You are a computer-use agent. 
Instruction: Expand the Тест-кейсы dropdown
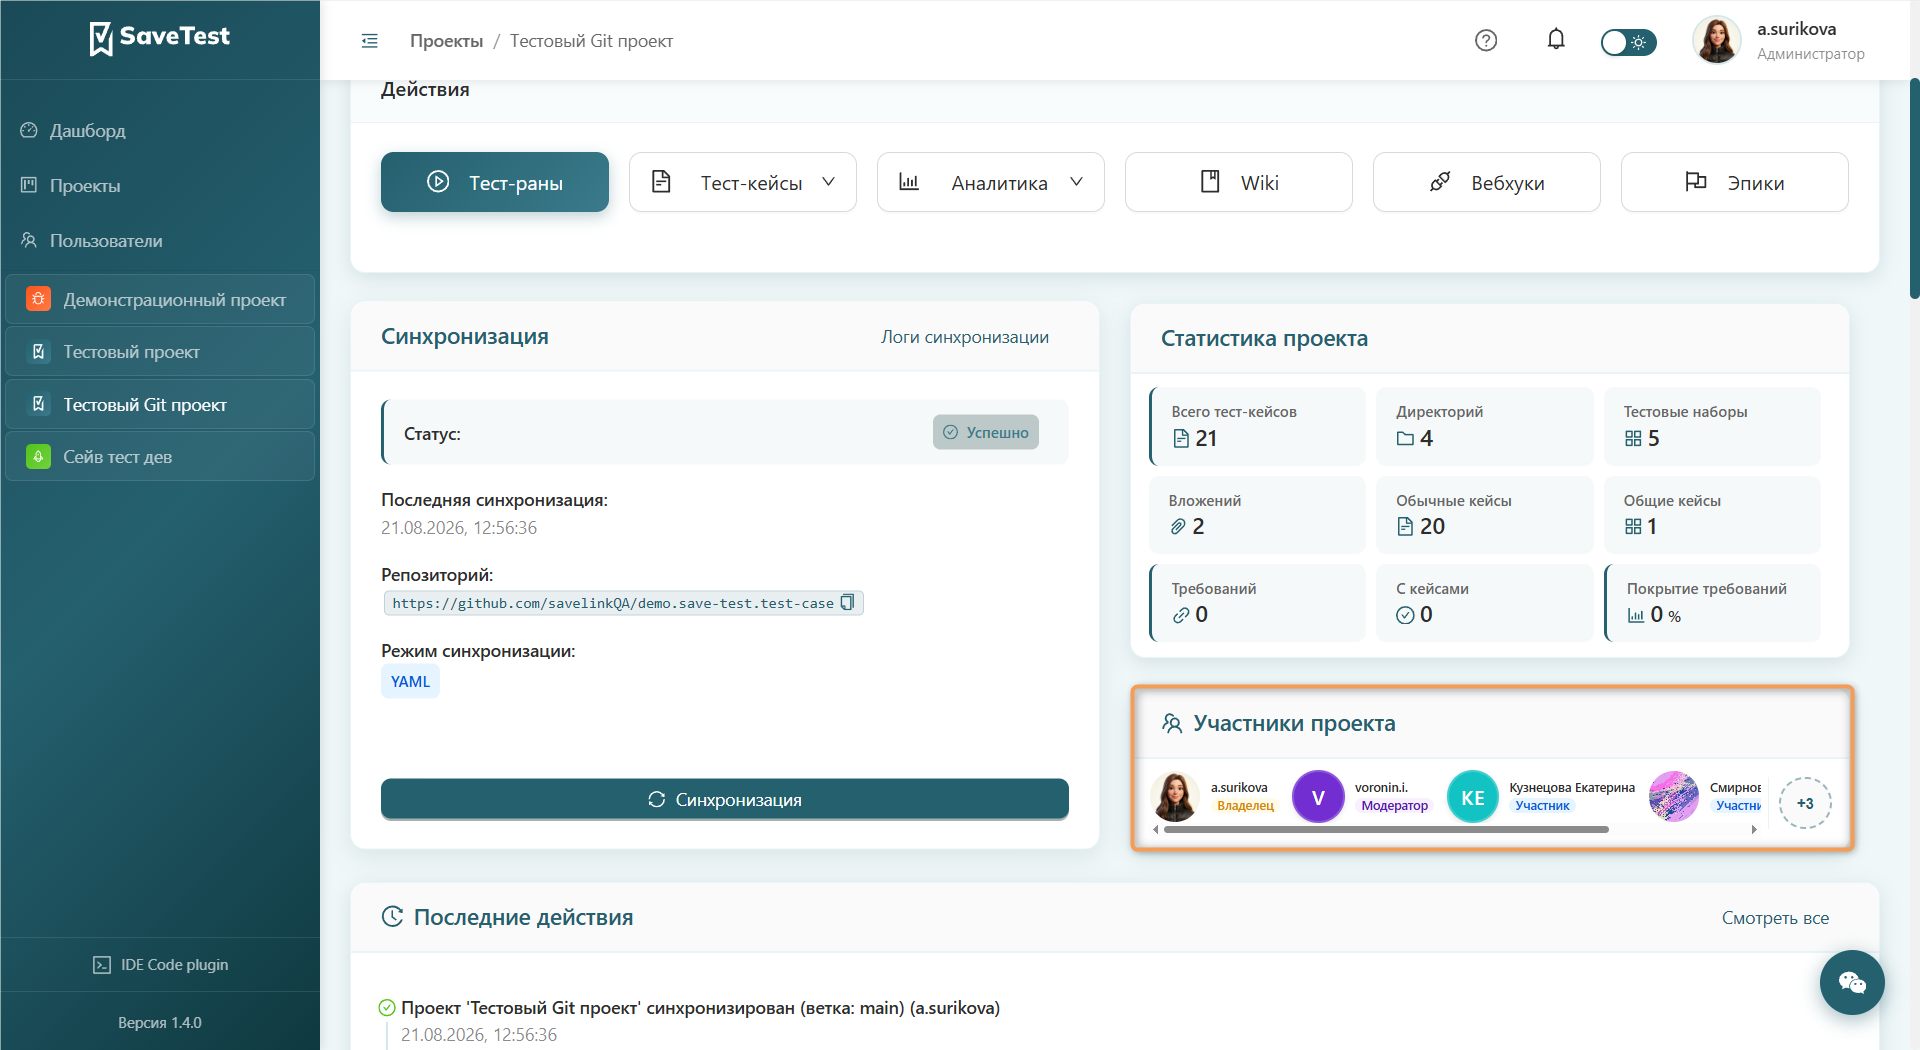coord(743,182)
